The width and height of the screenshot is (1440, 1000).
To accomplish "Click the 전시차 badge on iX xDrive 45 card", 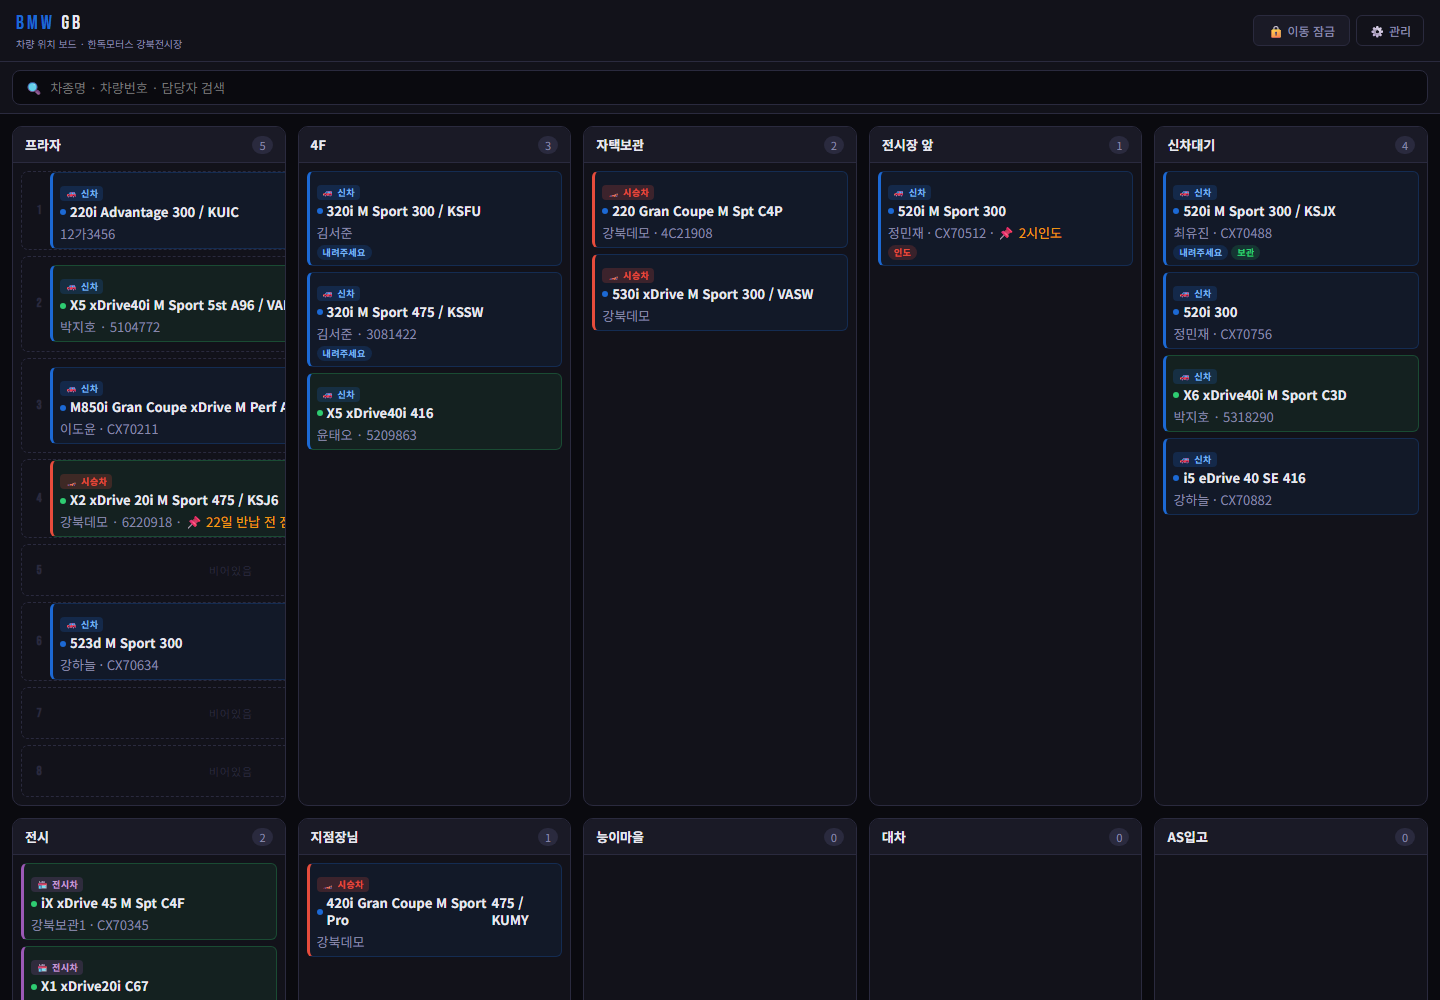I will pyautogui.click(x=57, y=884).
